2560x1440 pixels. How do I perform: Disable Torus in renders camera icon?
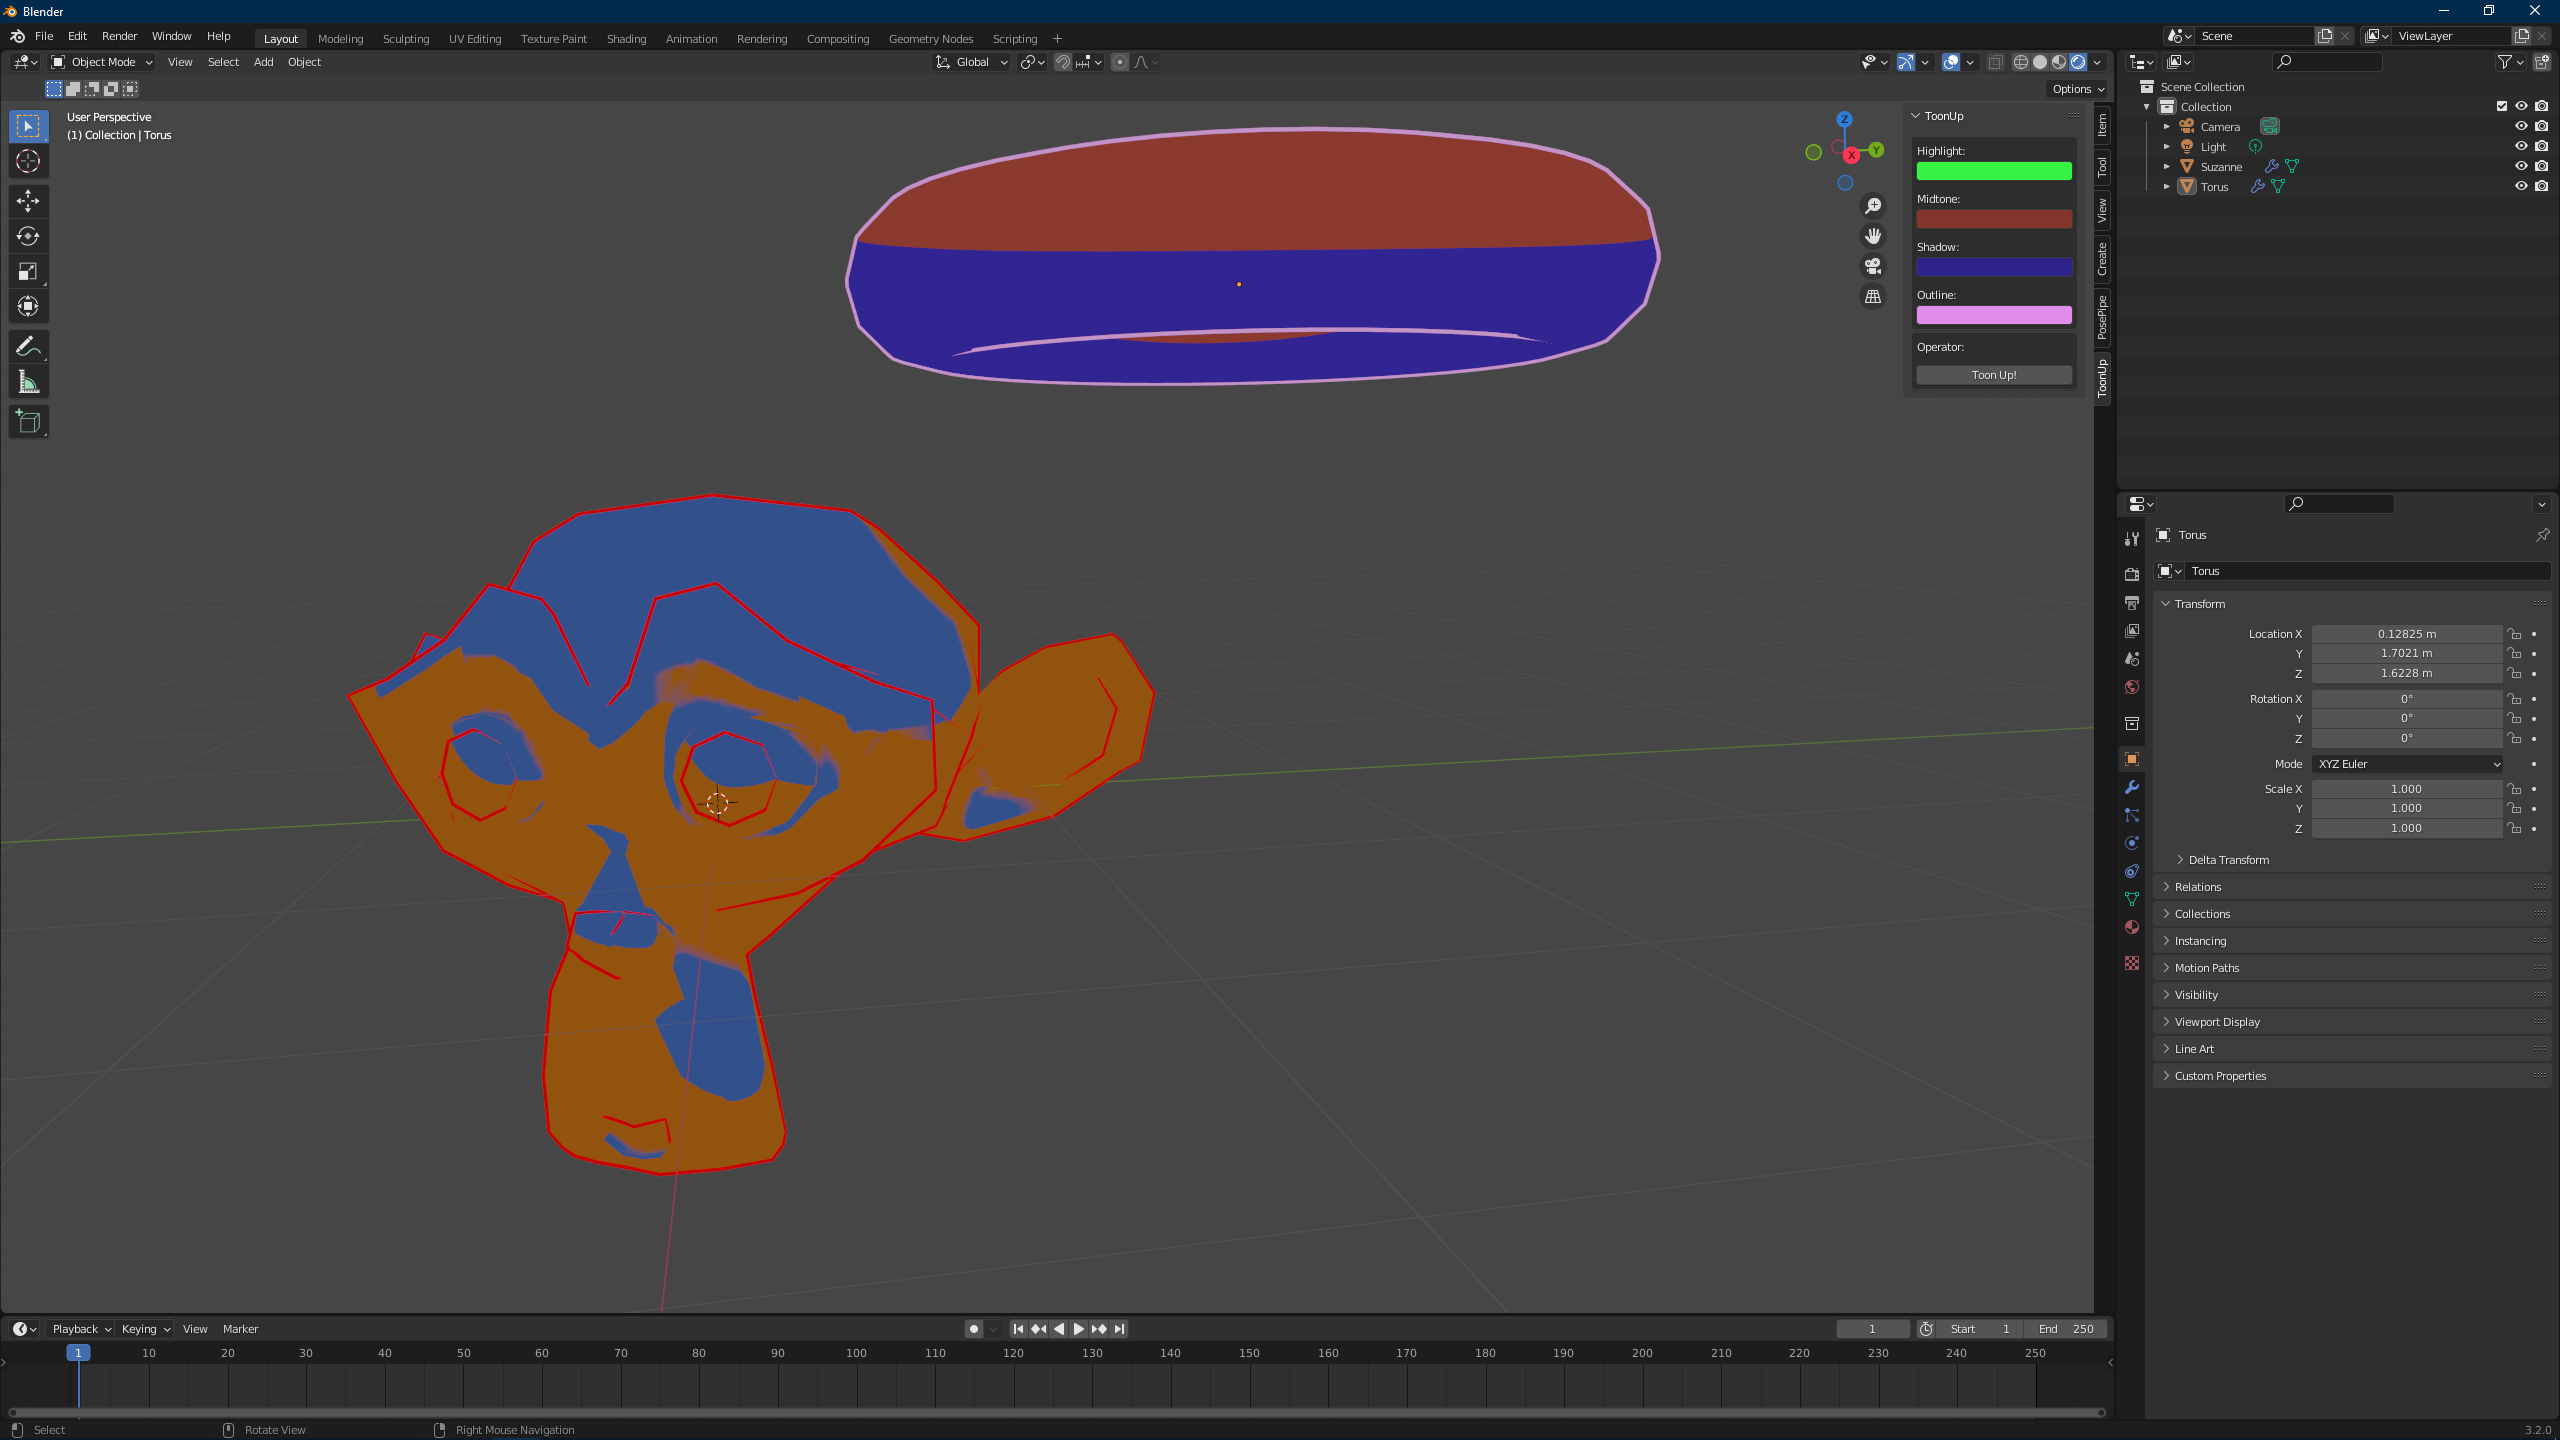coord(2541,186)
